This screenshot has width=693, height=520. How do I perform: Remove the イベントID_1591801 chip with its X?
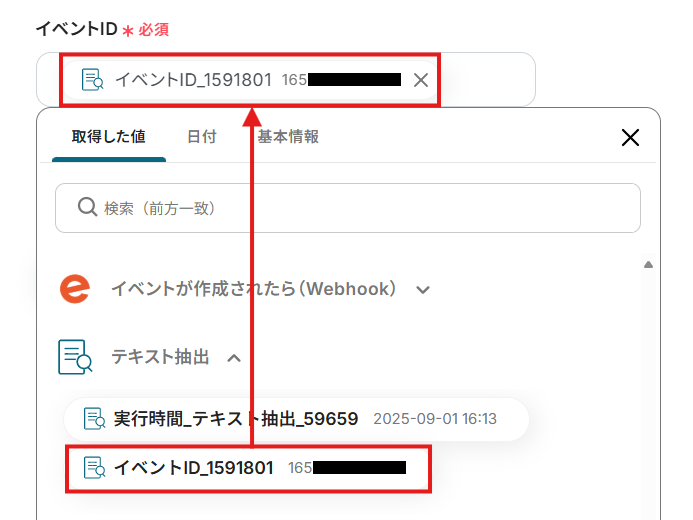[421, 80]
